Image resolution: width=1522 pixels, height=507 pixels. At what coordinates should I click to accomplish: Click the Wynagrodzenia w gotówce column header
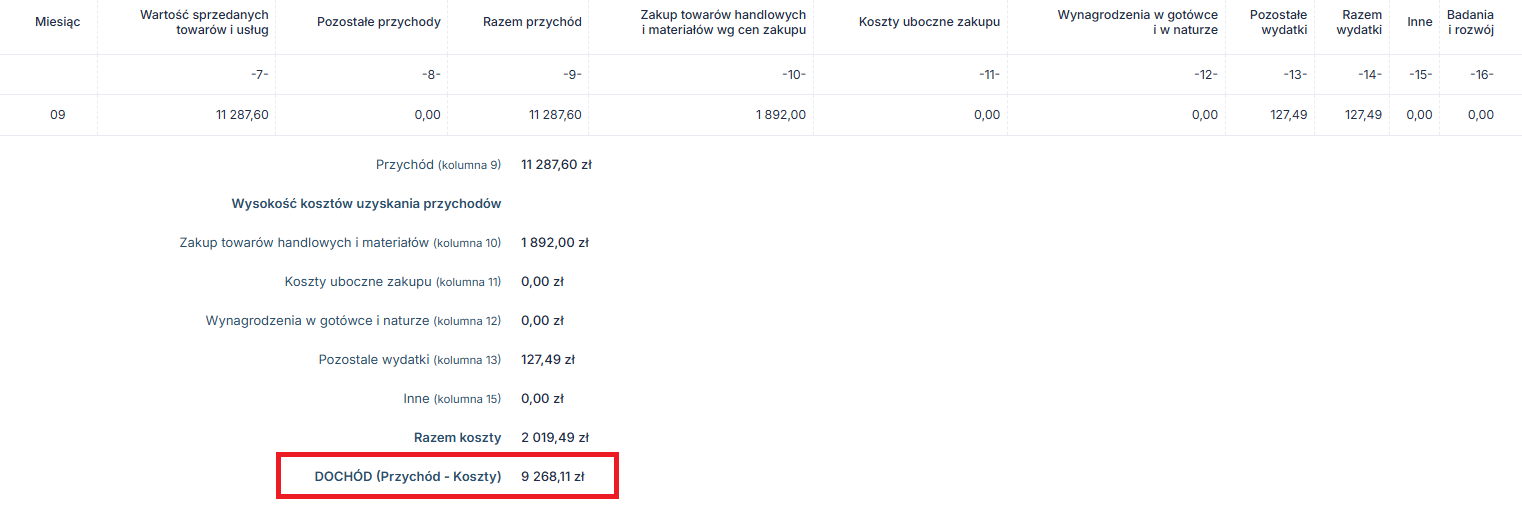pyautogui.click(x=1137, y=22)
